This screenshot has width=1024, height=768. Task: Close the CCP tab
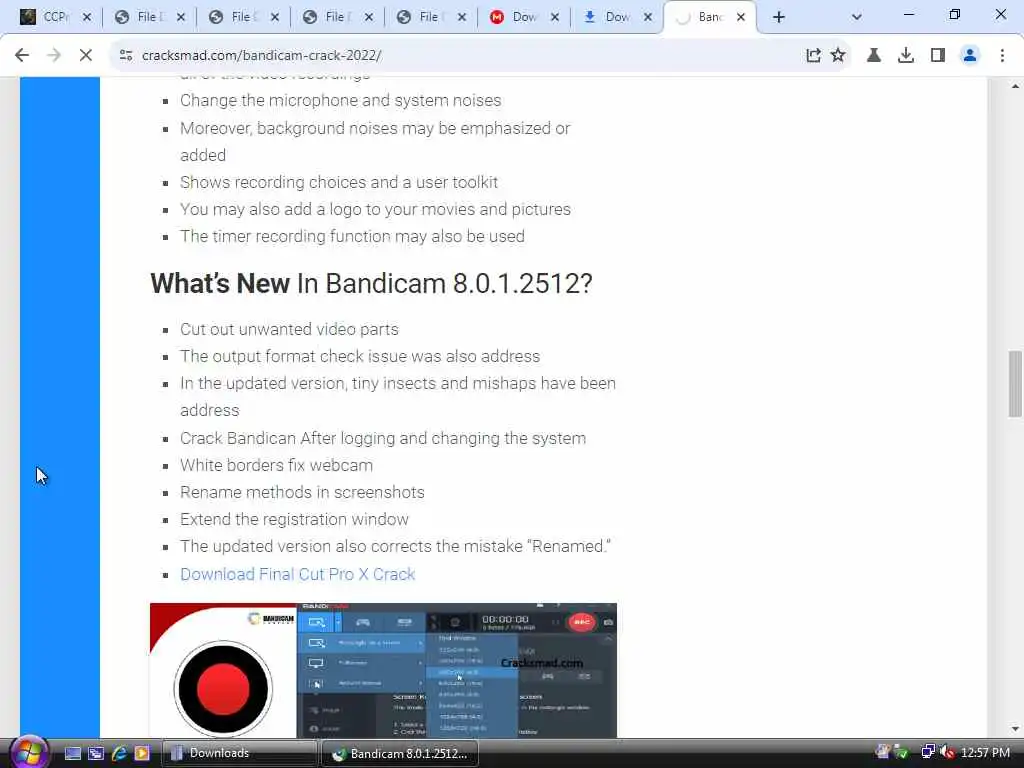coord(87,17)
